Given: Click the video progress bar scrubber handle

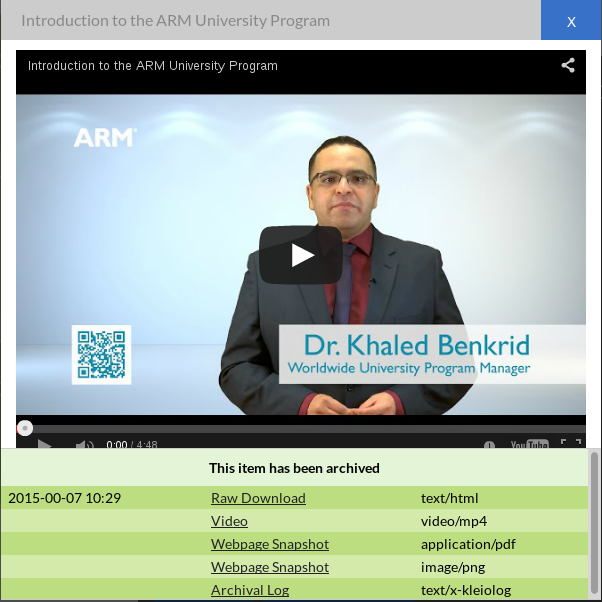Looking at the screenshot, I should pos(25,428).
